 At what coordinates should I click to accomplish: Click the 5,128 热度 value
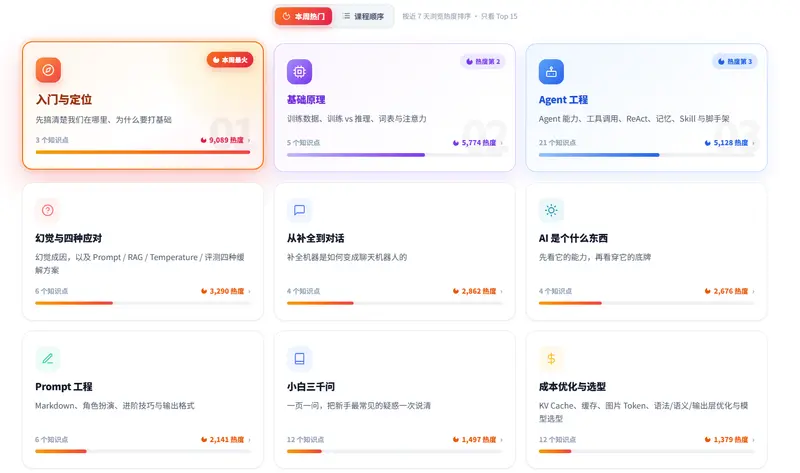click(x=727, y=143)
